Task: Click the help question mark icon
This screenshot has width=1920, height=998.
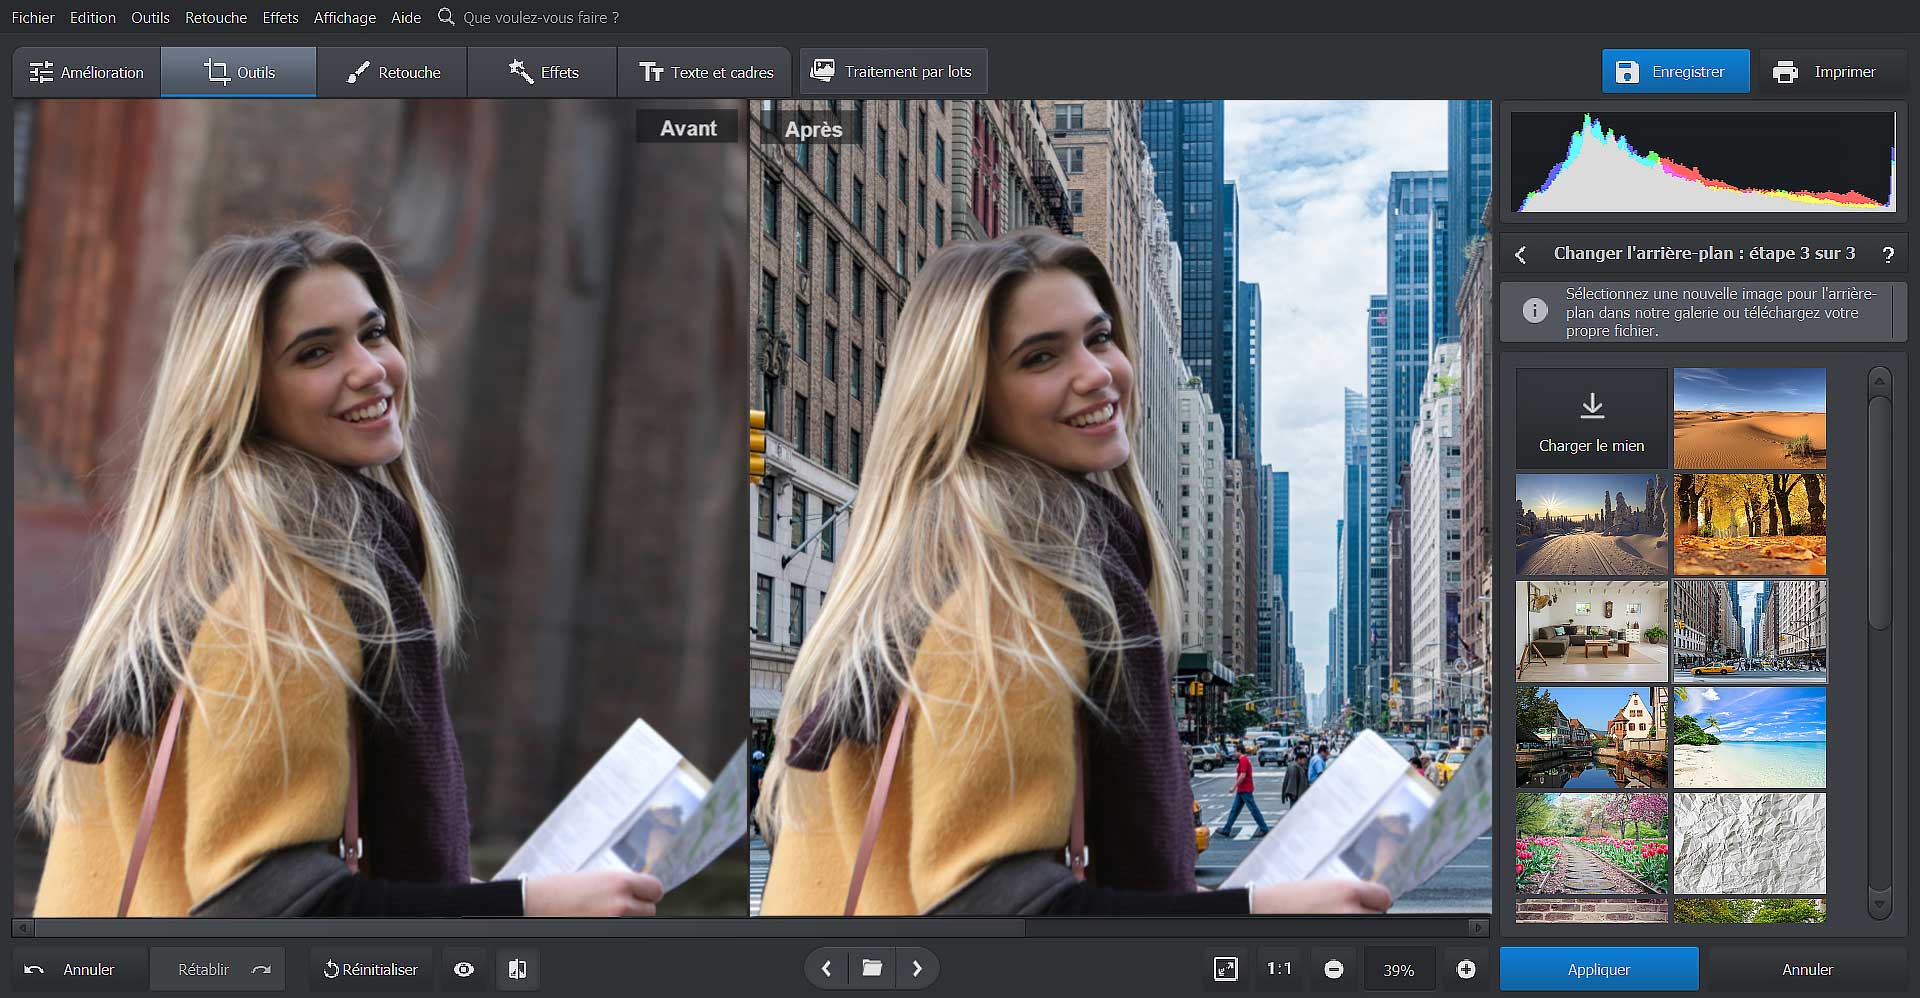Action: (x=1888, y=254)
